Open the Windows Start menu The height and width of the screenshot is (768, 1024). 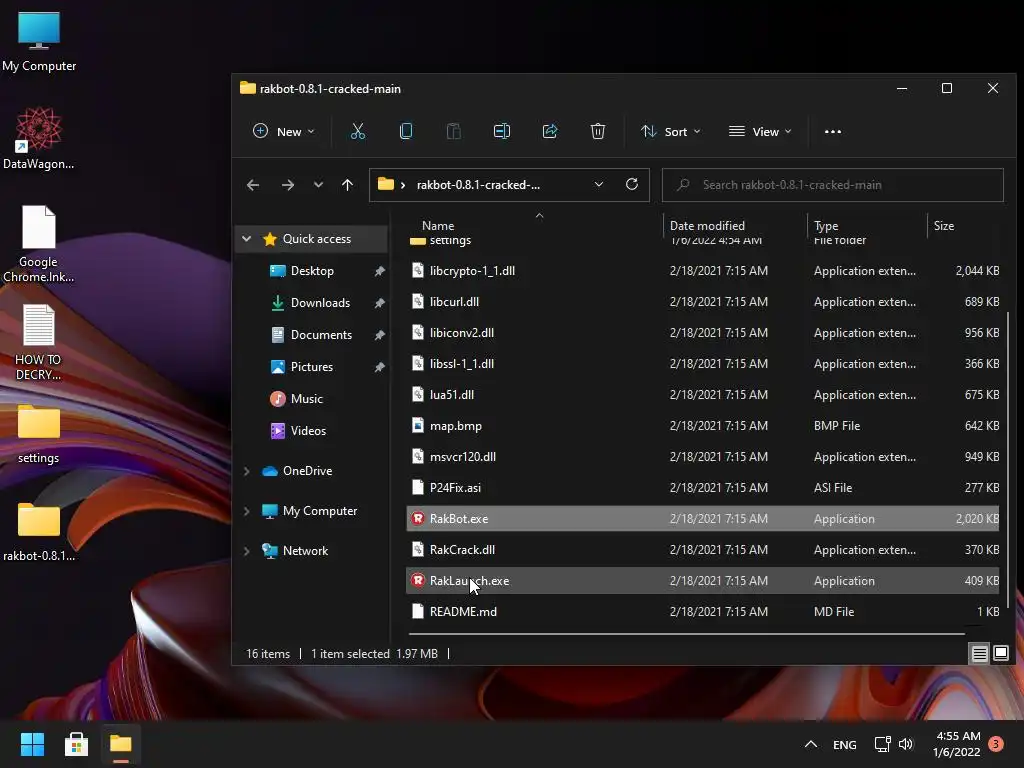point(32,744)
